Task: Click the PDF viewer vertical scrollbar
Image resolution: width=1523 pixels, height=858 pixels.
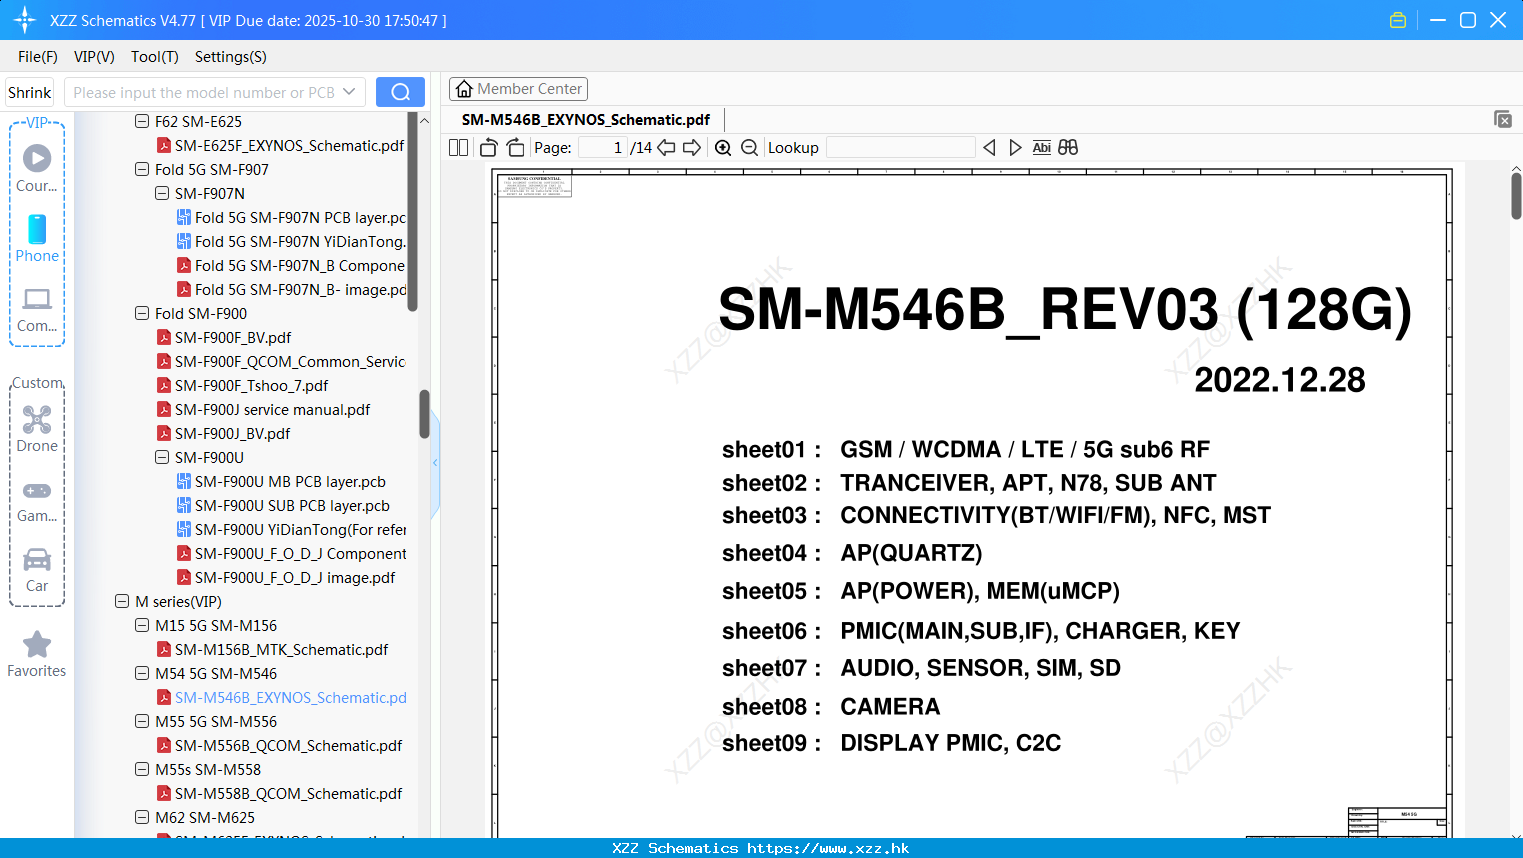Action: 1516,195
